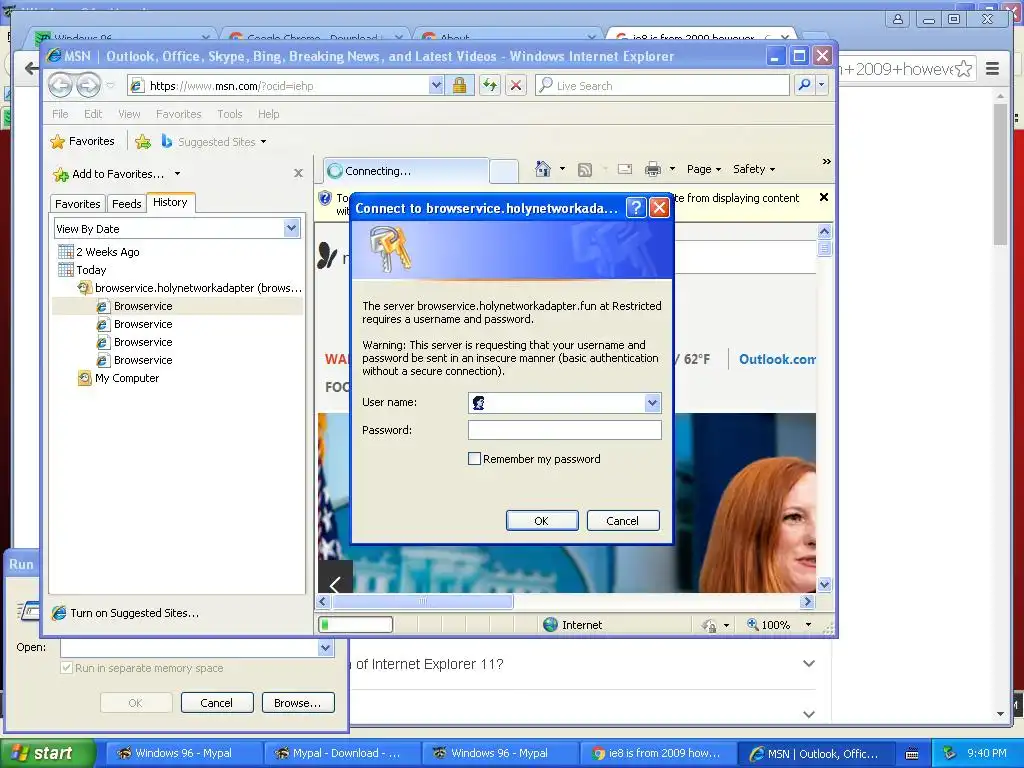Click the chevrons to show more commands
1024x768 pixels.
827,162
